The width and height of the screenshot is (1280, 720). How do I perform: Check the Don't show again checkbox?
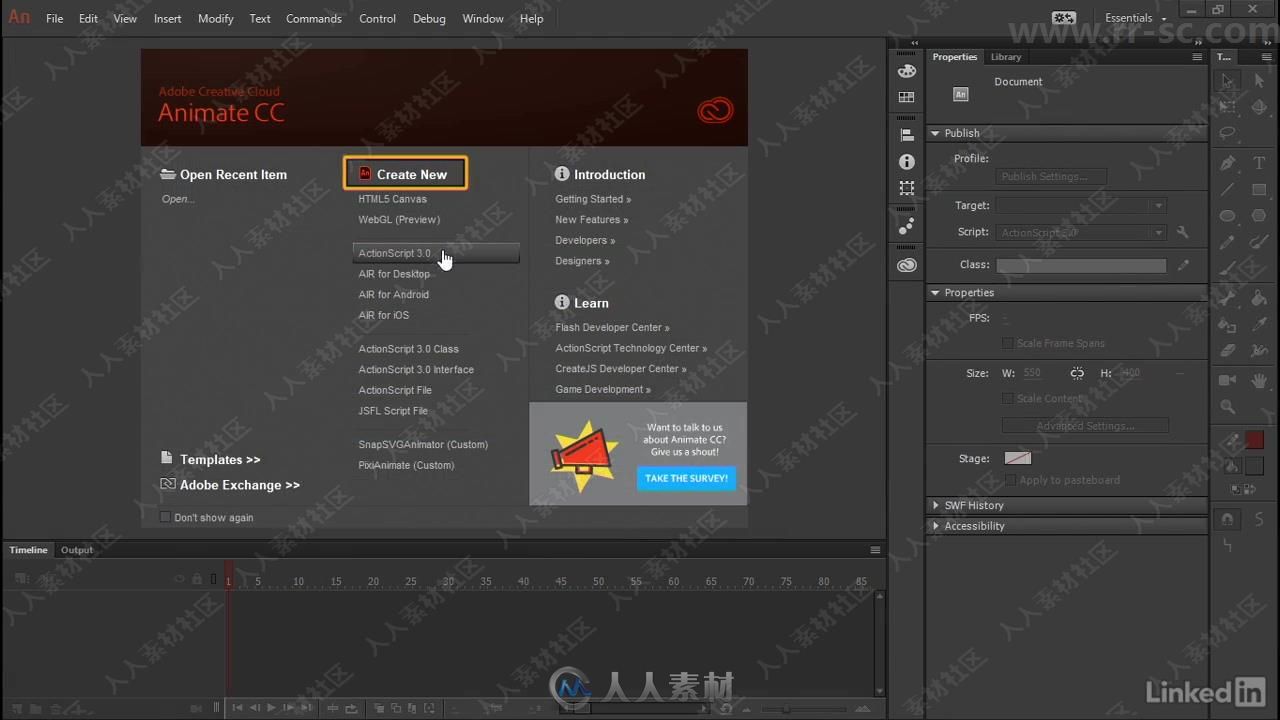tap(166, 517)
